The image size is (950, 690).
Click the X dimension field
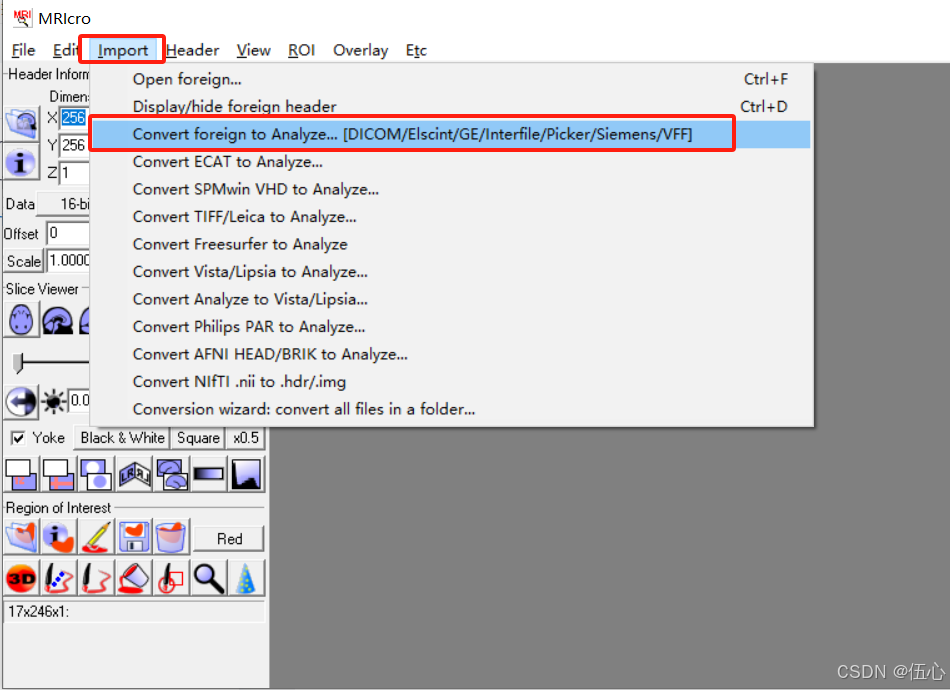(x=74, y=118)
